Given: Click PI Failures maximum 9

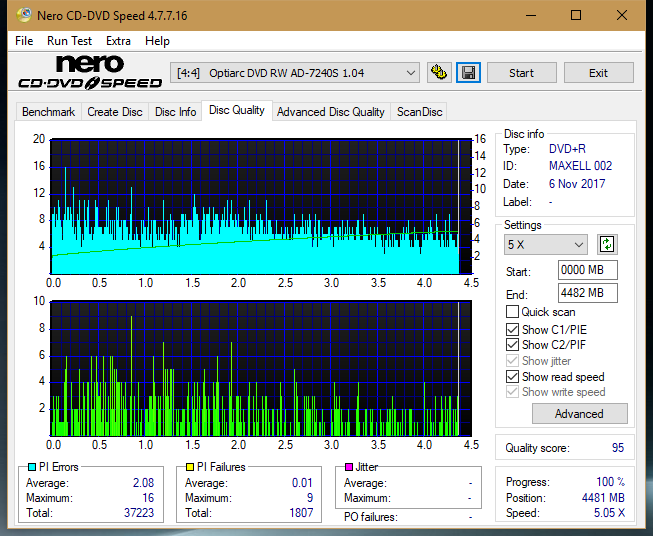Looking at the screenshot, I should (310, 498).
